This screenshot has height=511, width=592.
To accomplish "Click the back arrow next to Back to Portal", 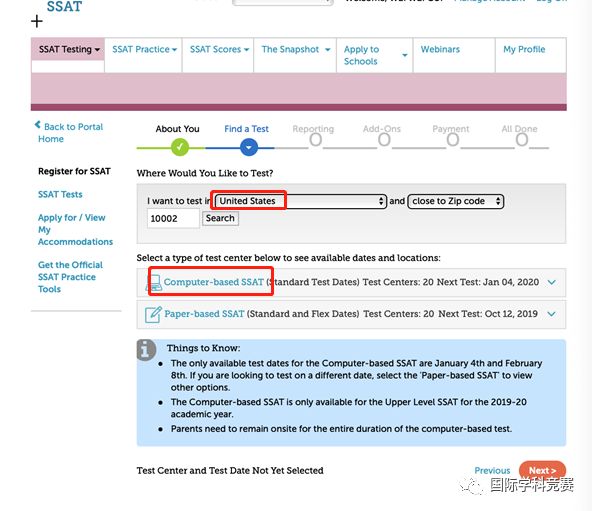I will pos(37,125).
